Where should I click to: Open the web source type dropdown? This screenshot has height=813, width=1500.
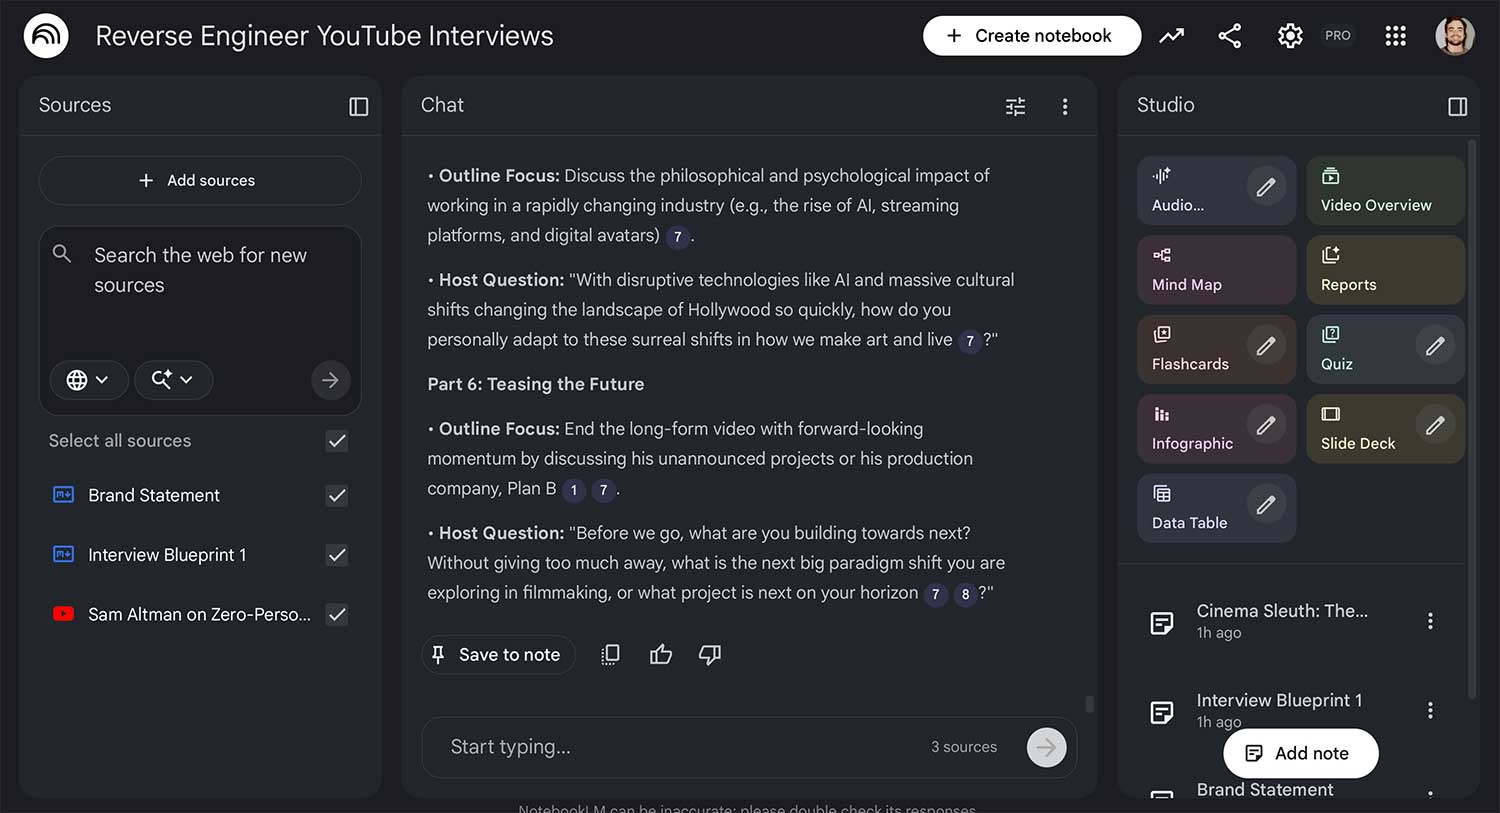[89, 380]
